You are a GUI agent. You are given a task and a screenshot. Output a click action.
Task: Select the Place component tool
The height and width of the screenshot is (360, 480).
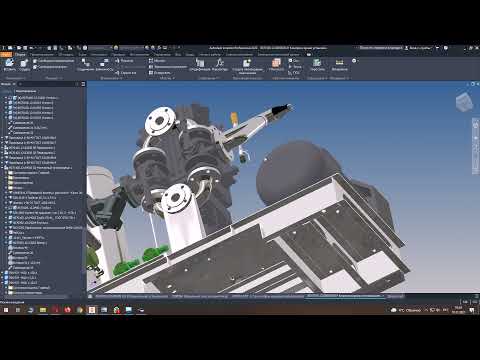pos(9,64)
